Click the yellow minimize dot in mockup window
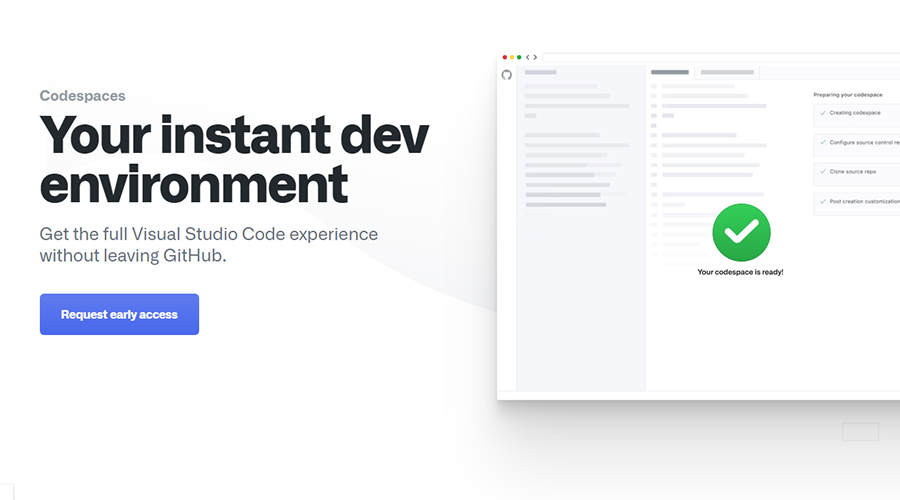Screen dimensions: 900x500 coord(512,57)
